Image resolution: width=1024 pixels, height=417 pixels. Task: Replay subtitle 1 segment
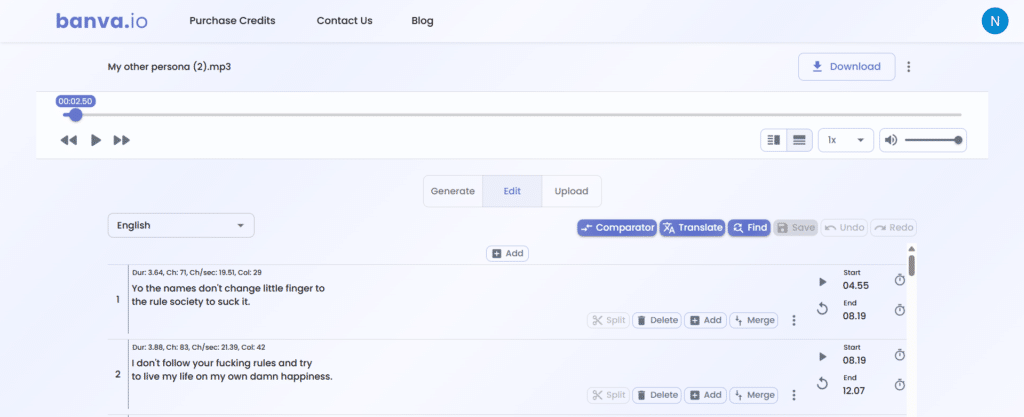[x=823, y=309]
